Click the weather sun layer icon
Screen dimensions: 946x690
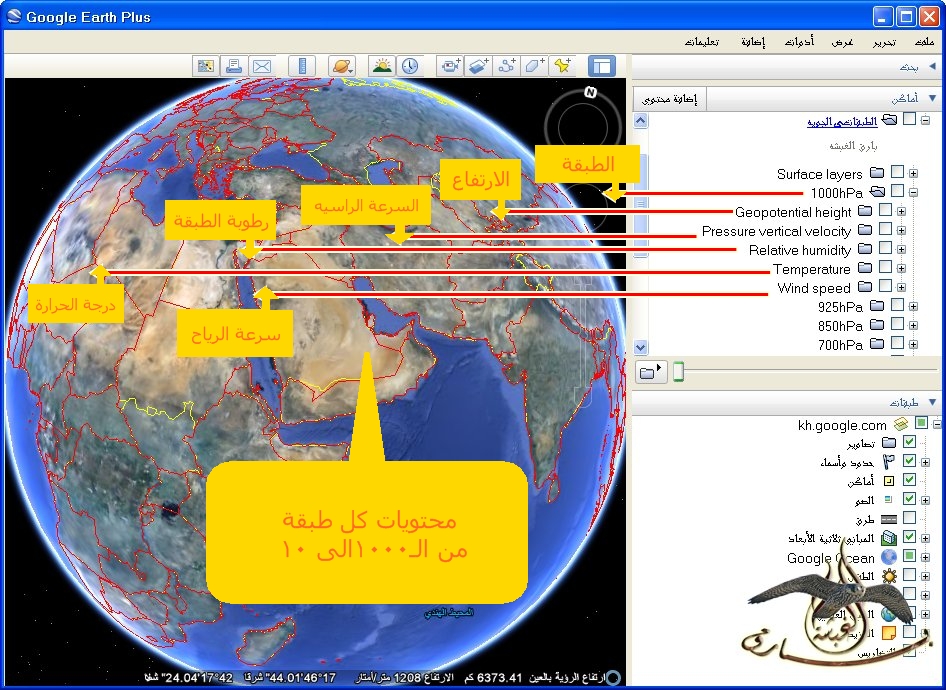[x=889, y=575]
